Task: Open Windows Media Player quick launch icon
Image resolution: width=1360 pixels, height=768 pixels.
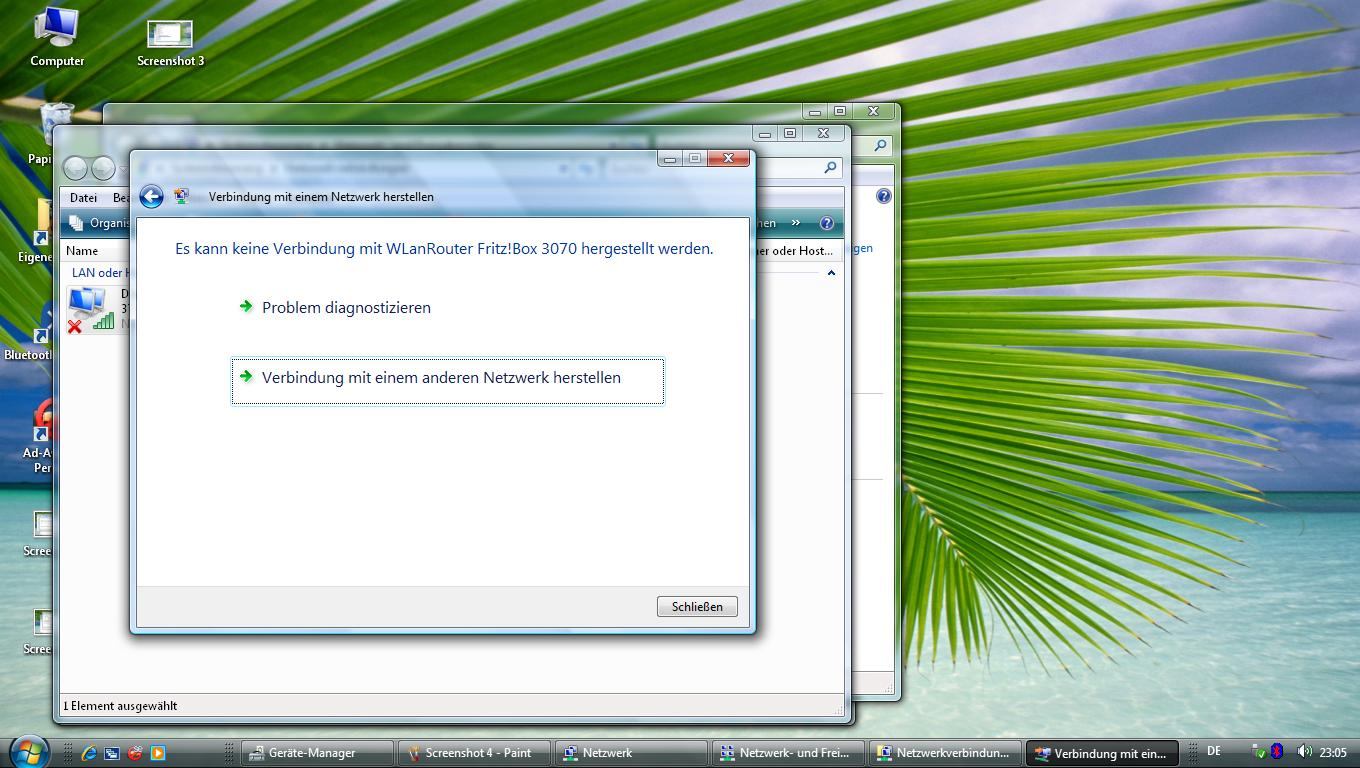Action: pos(157,753)
